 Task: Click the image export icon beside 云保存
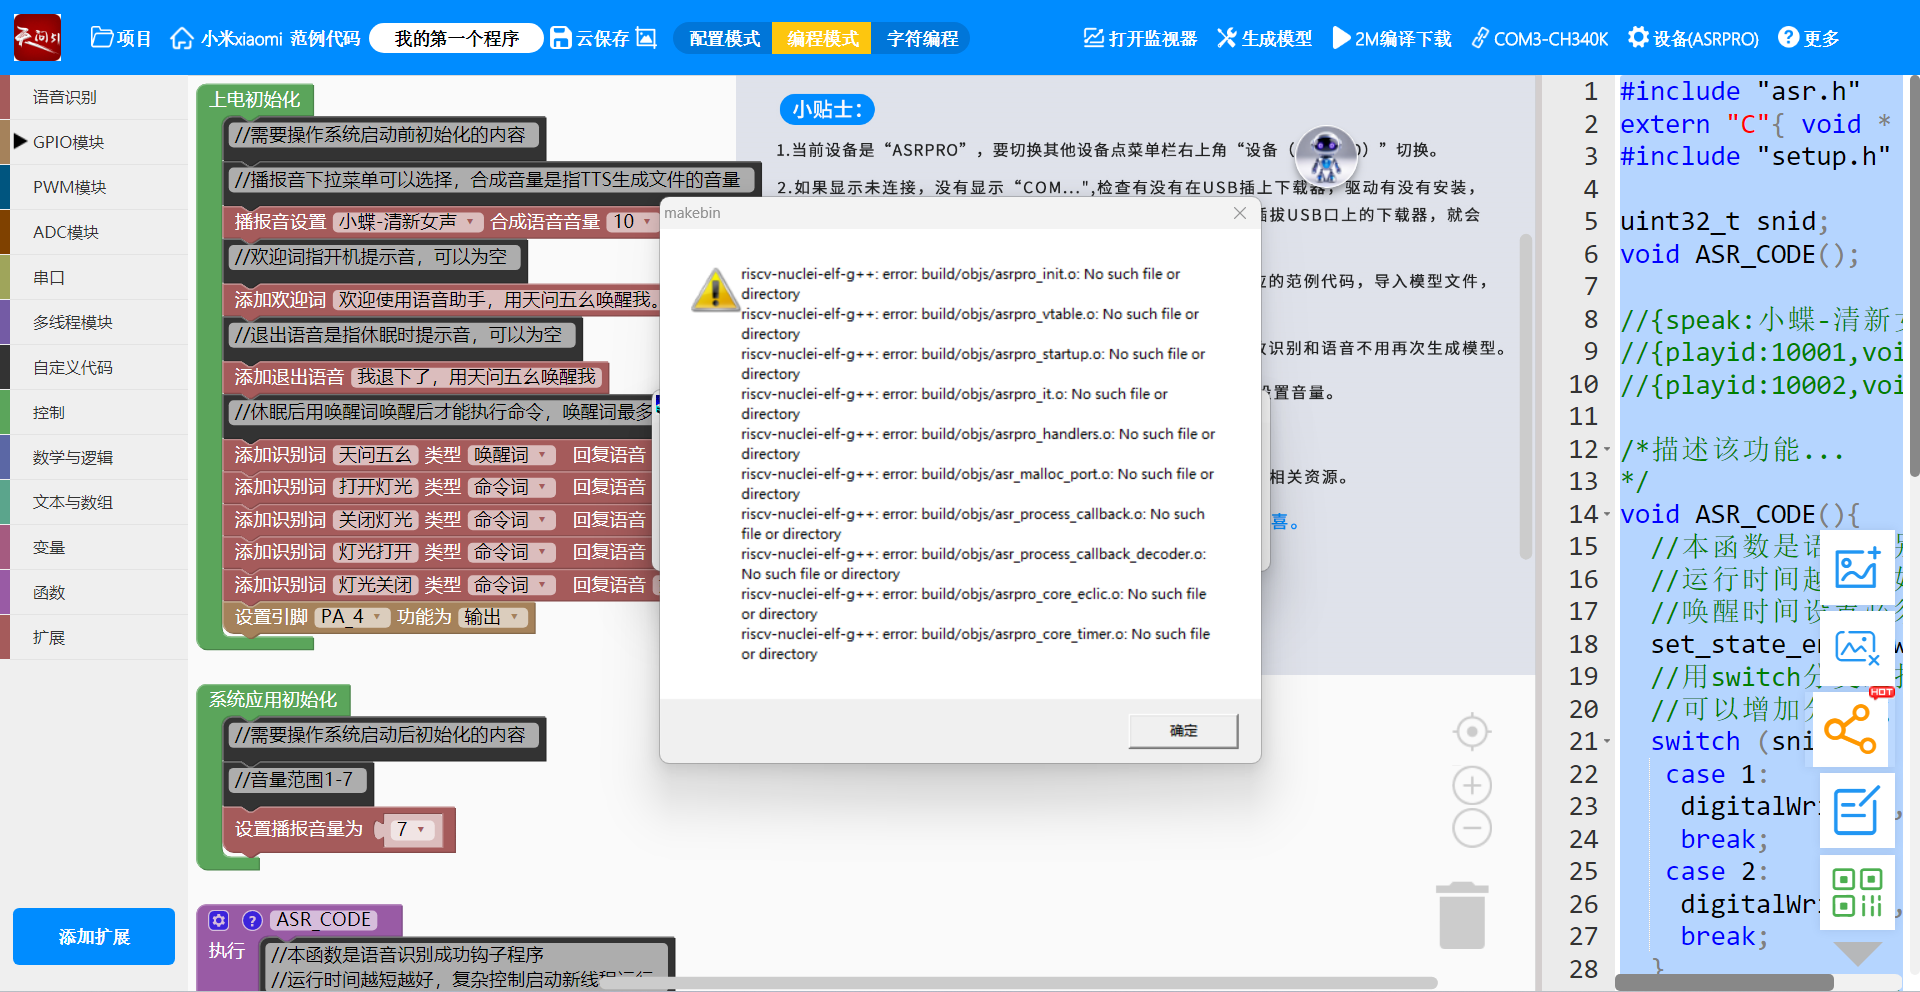[647, 38]
